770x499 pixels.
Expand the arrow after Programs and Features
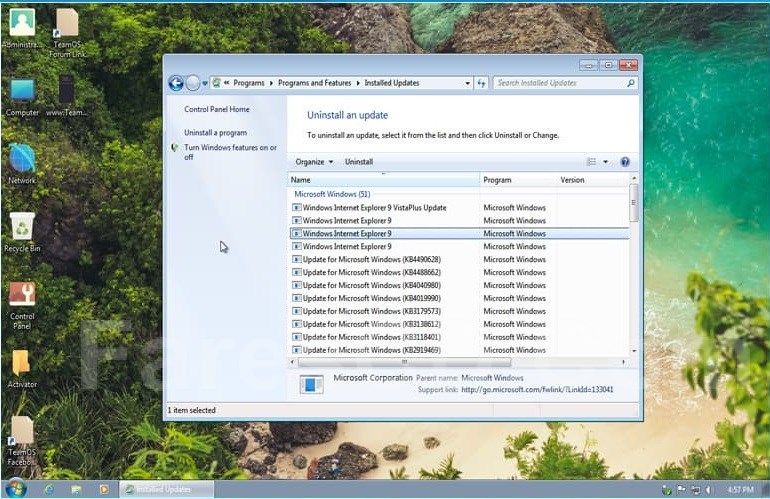(x=358, y=83)
